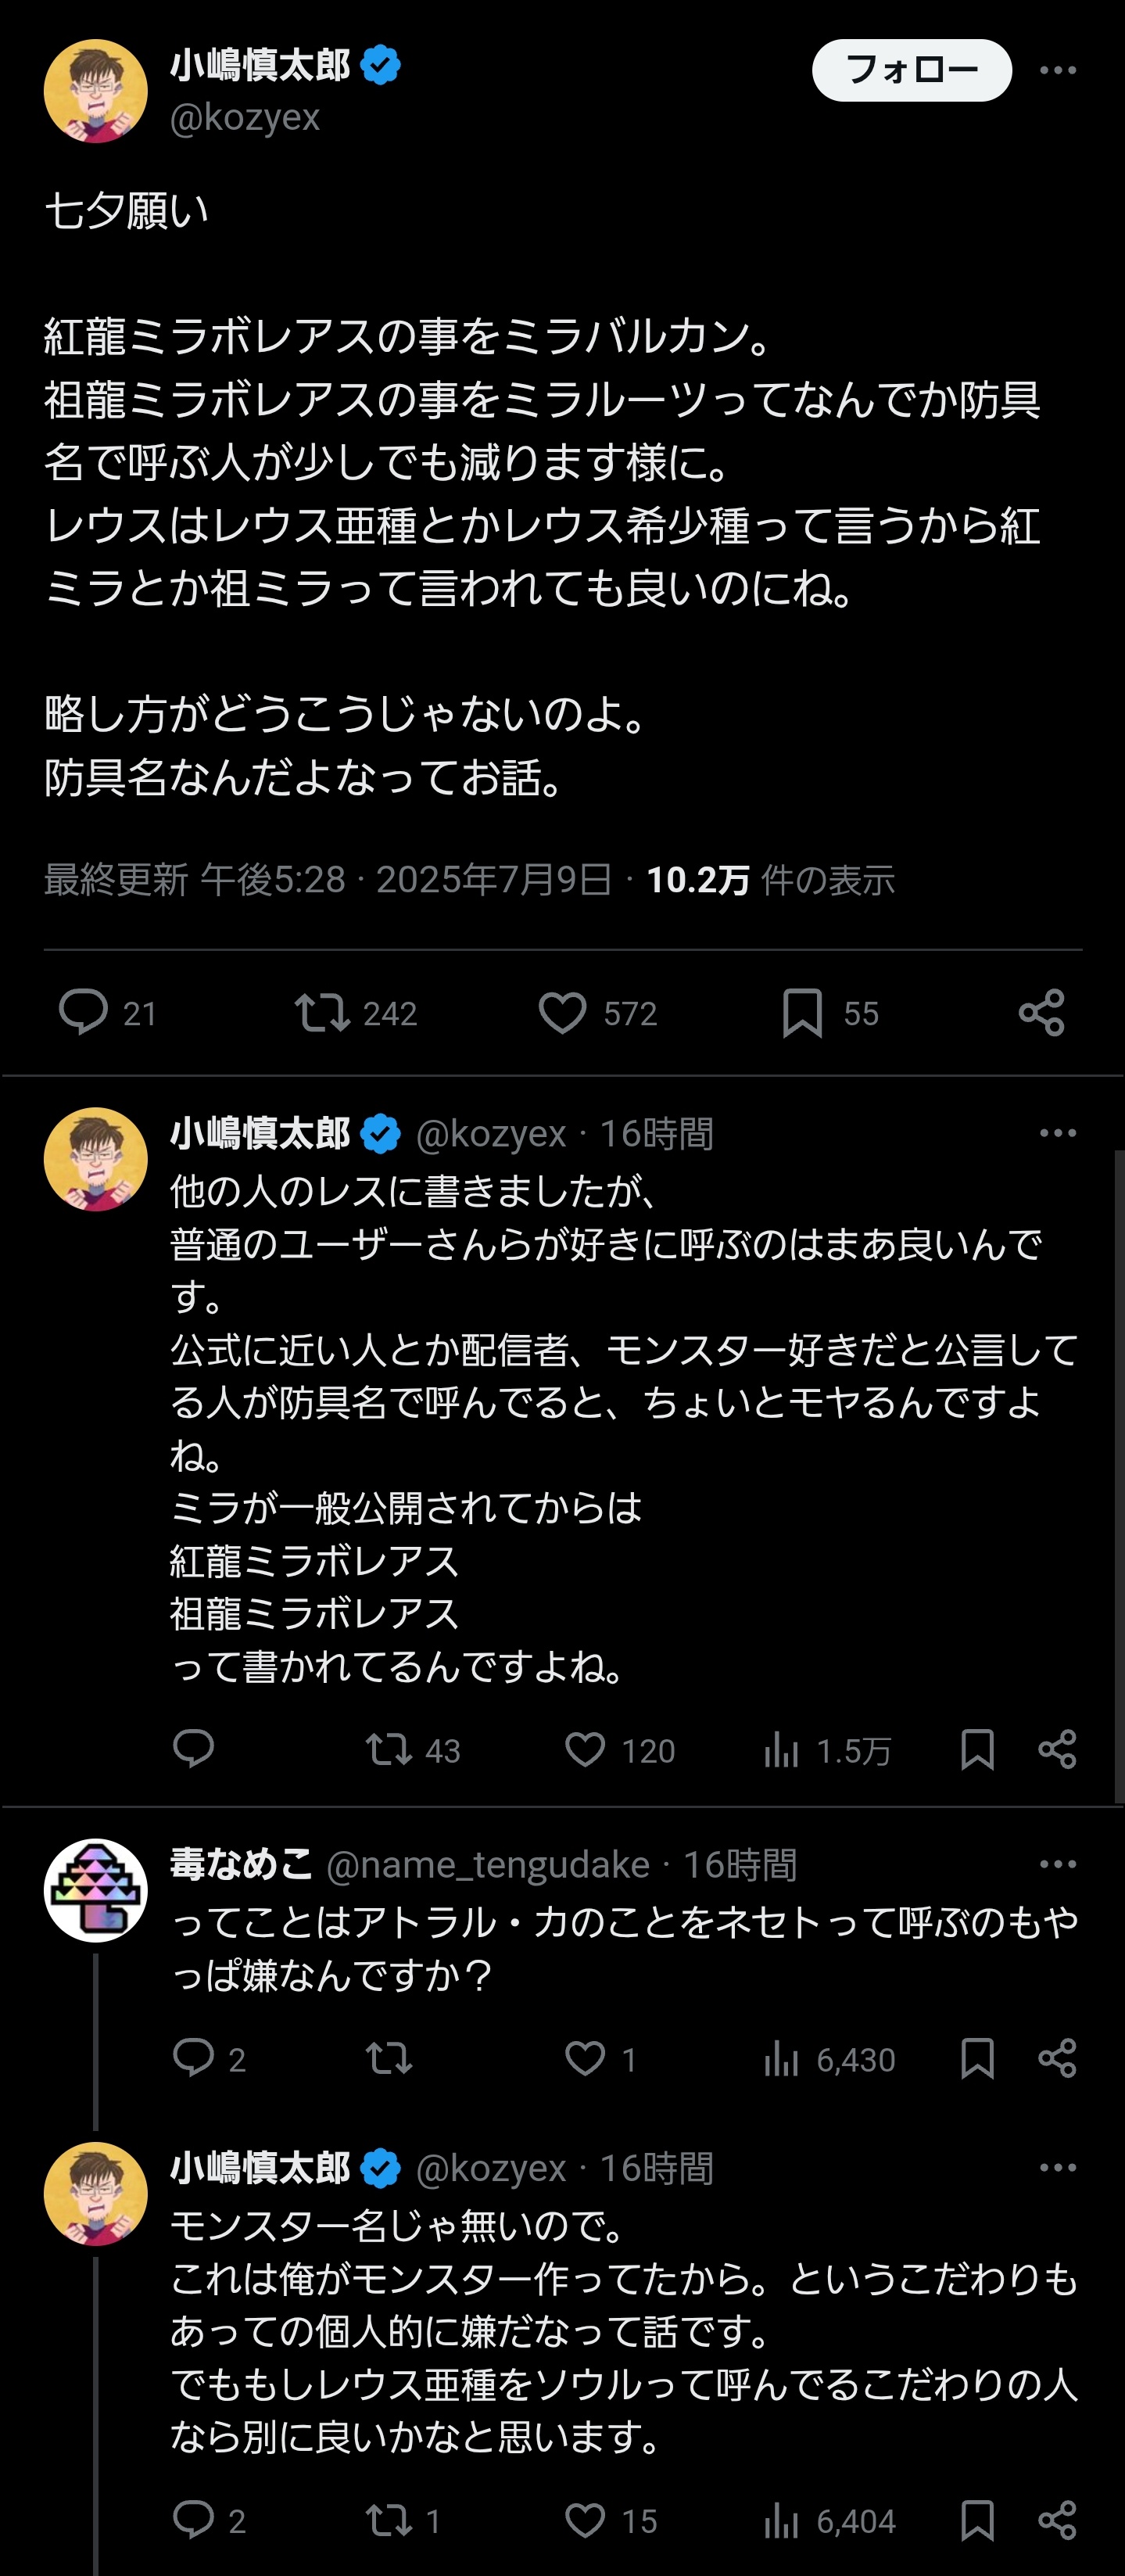This screenshot has height=2576, width=1125.
Task: Bookmark 毒なめこ's reply
Action: [977, 2059]
